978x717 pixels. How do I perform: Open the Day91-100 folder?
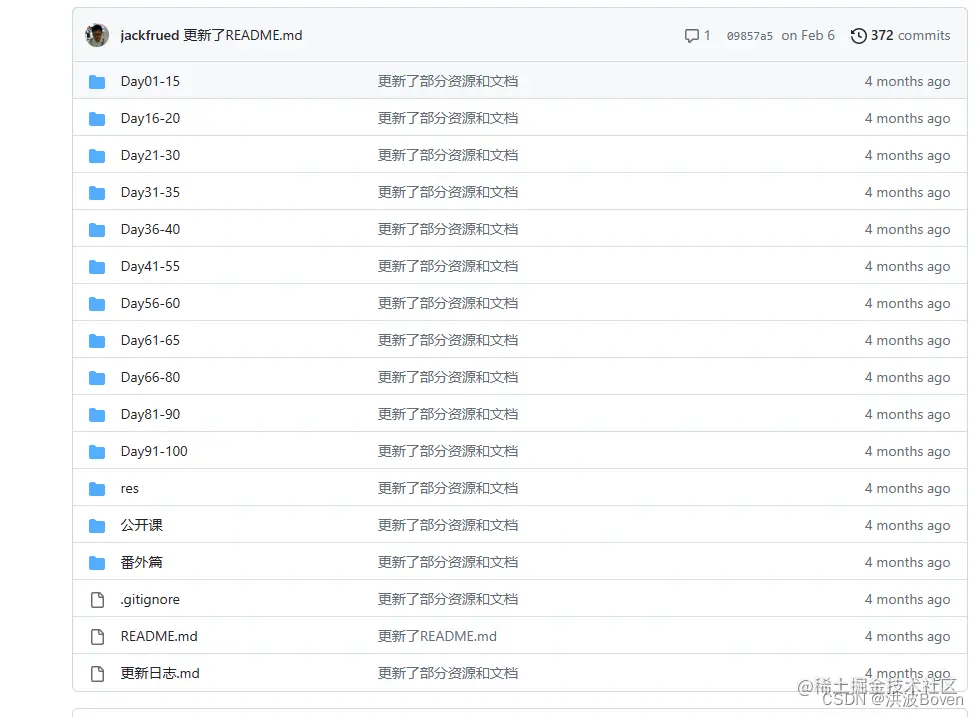pos(154,451)
